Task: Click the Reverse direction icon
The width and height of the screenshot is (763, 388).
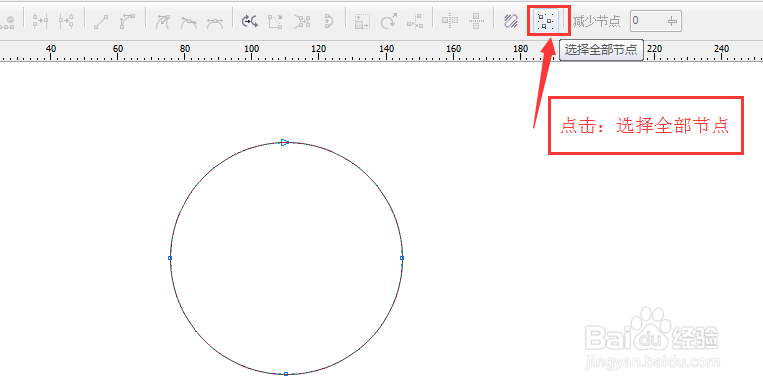Action: pyautogui.click(x=250, y=21)
